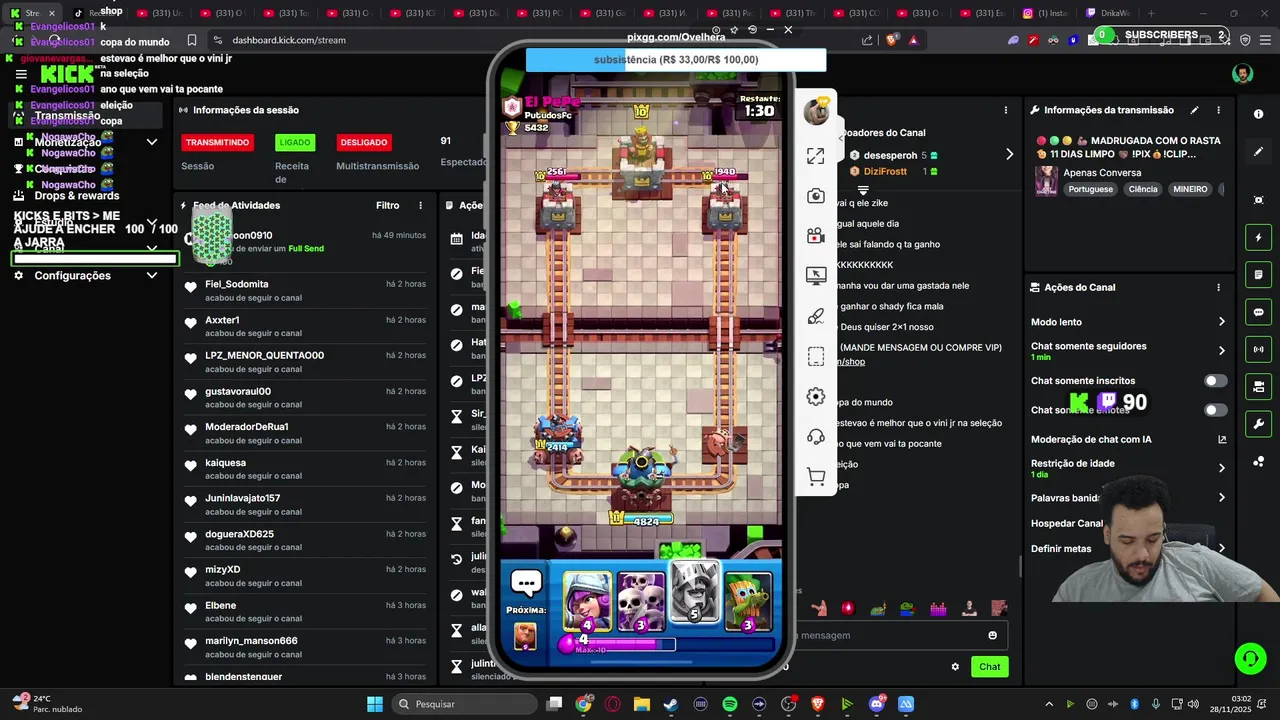The height and width of the screenshot is (720, 1280).
Task: Click the Kick help bubble button
Action: coord(1250,658)
